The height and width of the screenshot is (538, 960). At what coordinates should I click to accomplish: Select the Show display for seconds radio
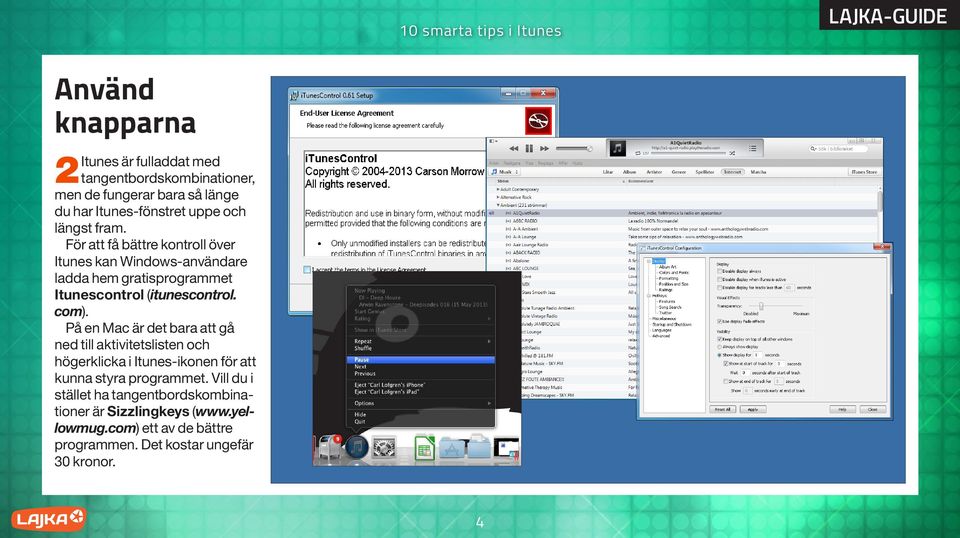coord(719,355)
